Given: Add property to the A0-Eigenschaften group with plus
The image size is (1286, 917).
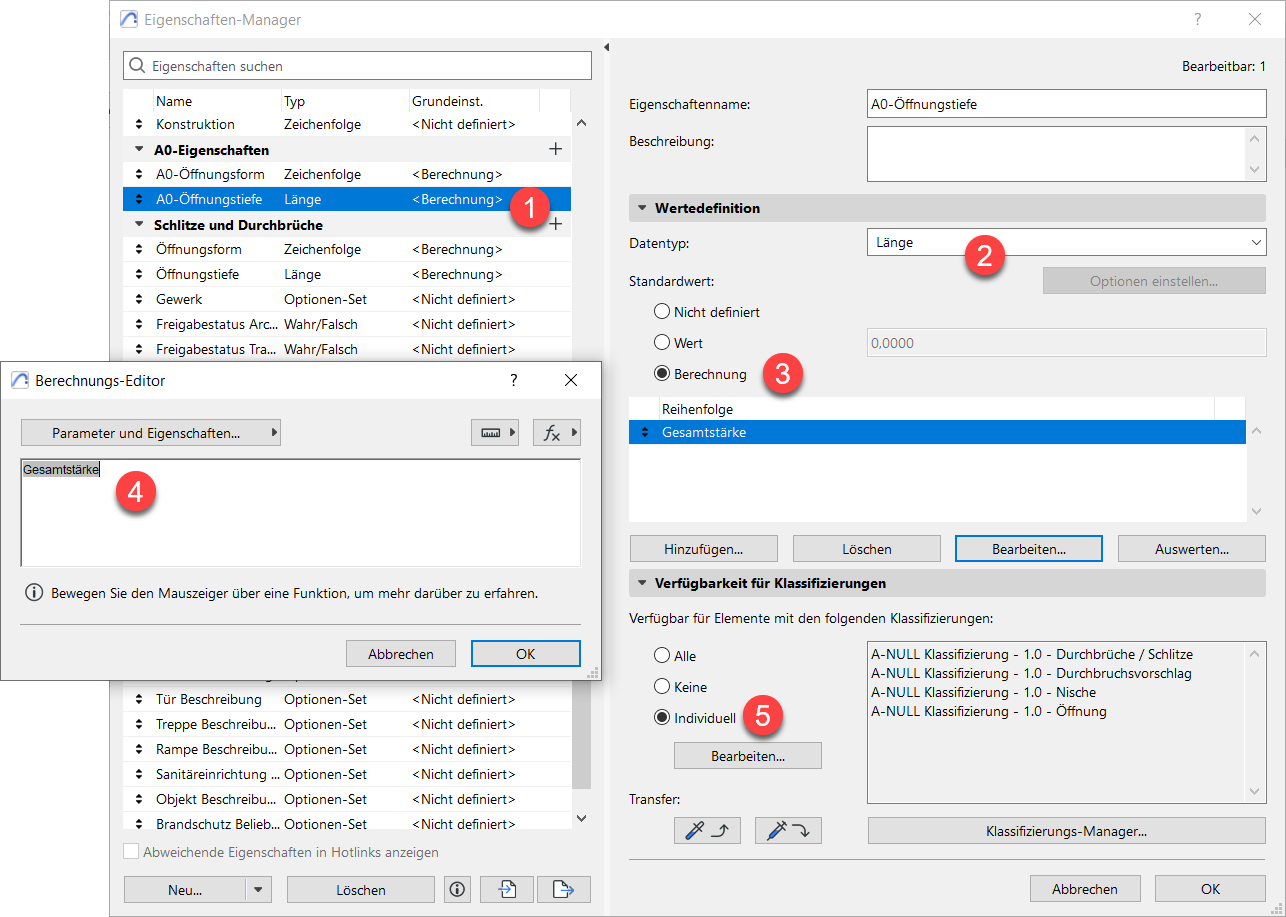Looking at the screenshot, I should pyautogui.click(x=556, y=149).
